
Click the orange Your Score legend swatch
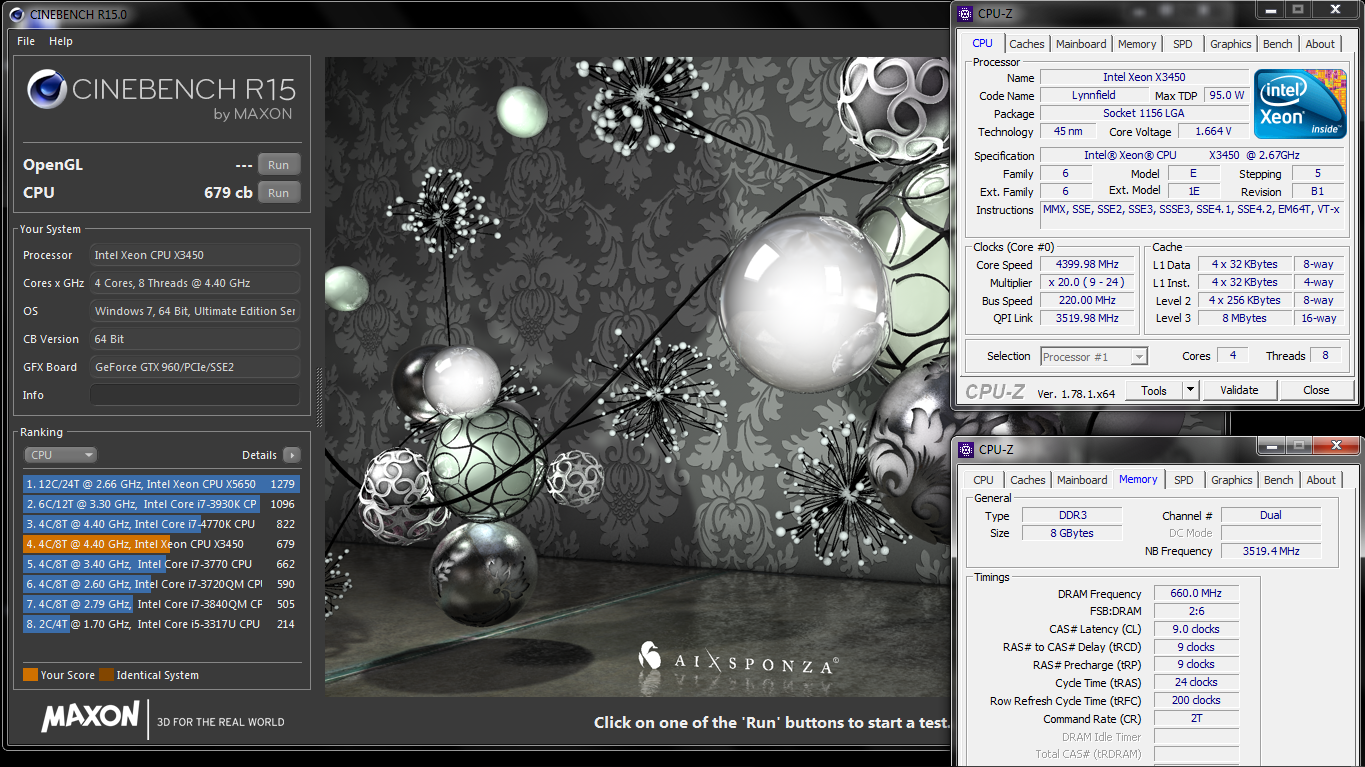(x=30, y=675)
